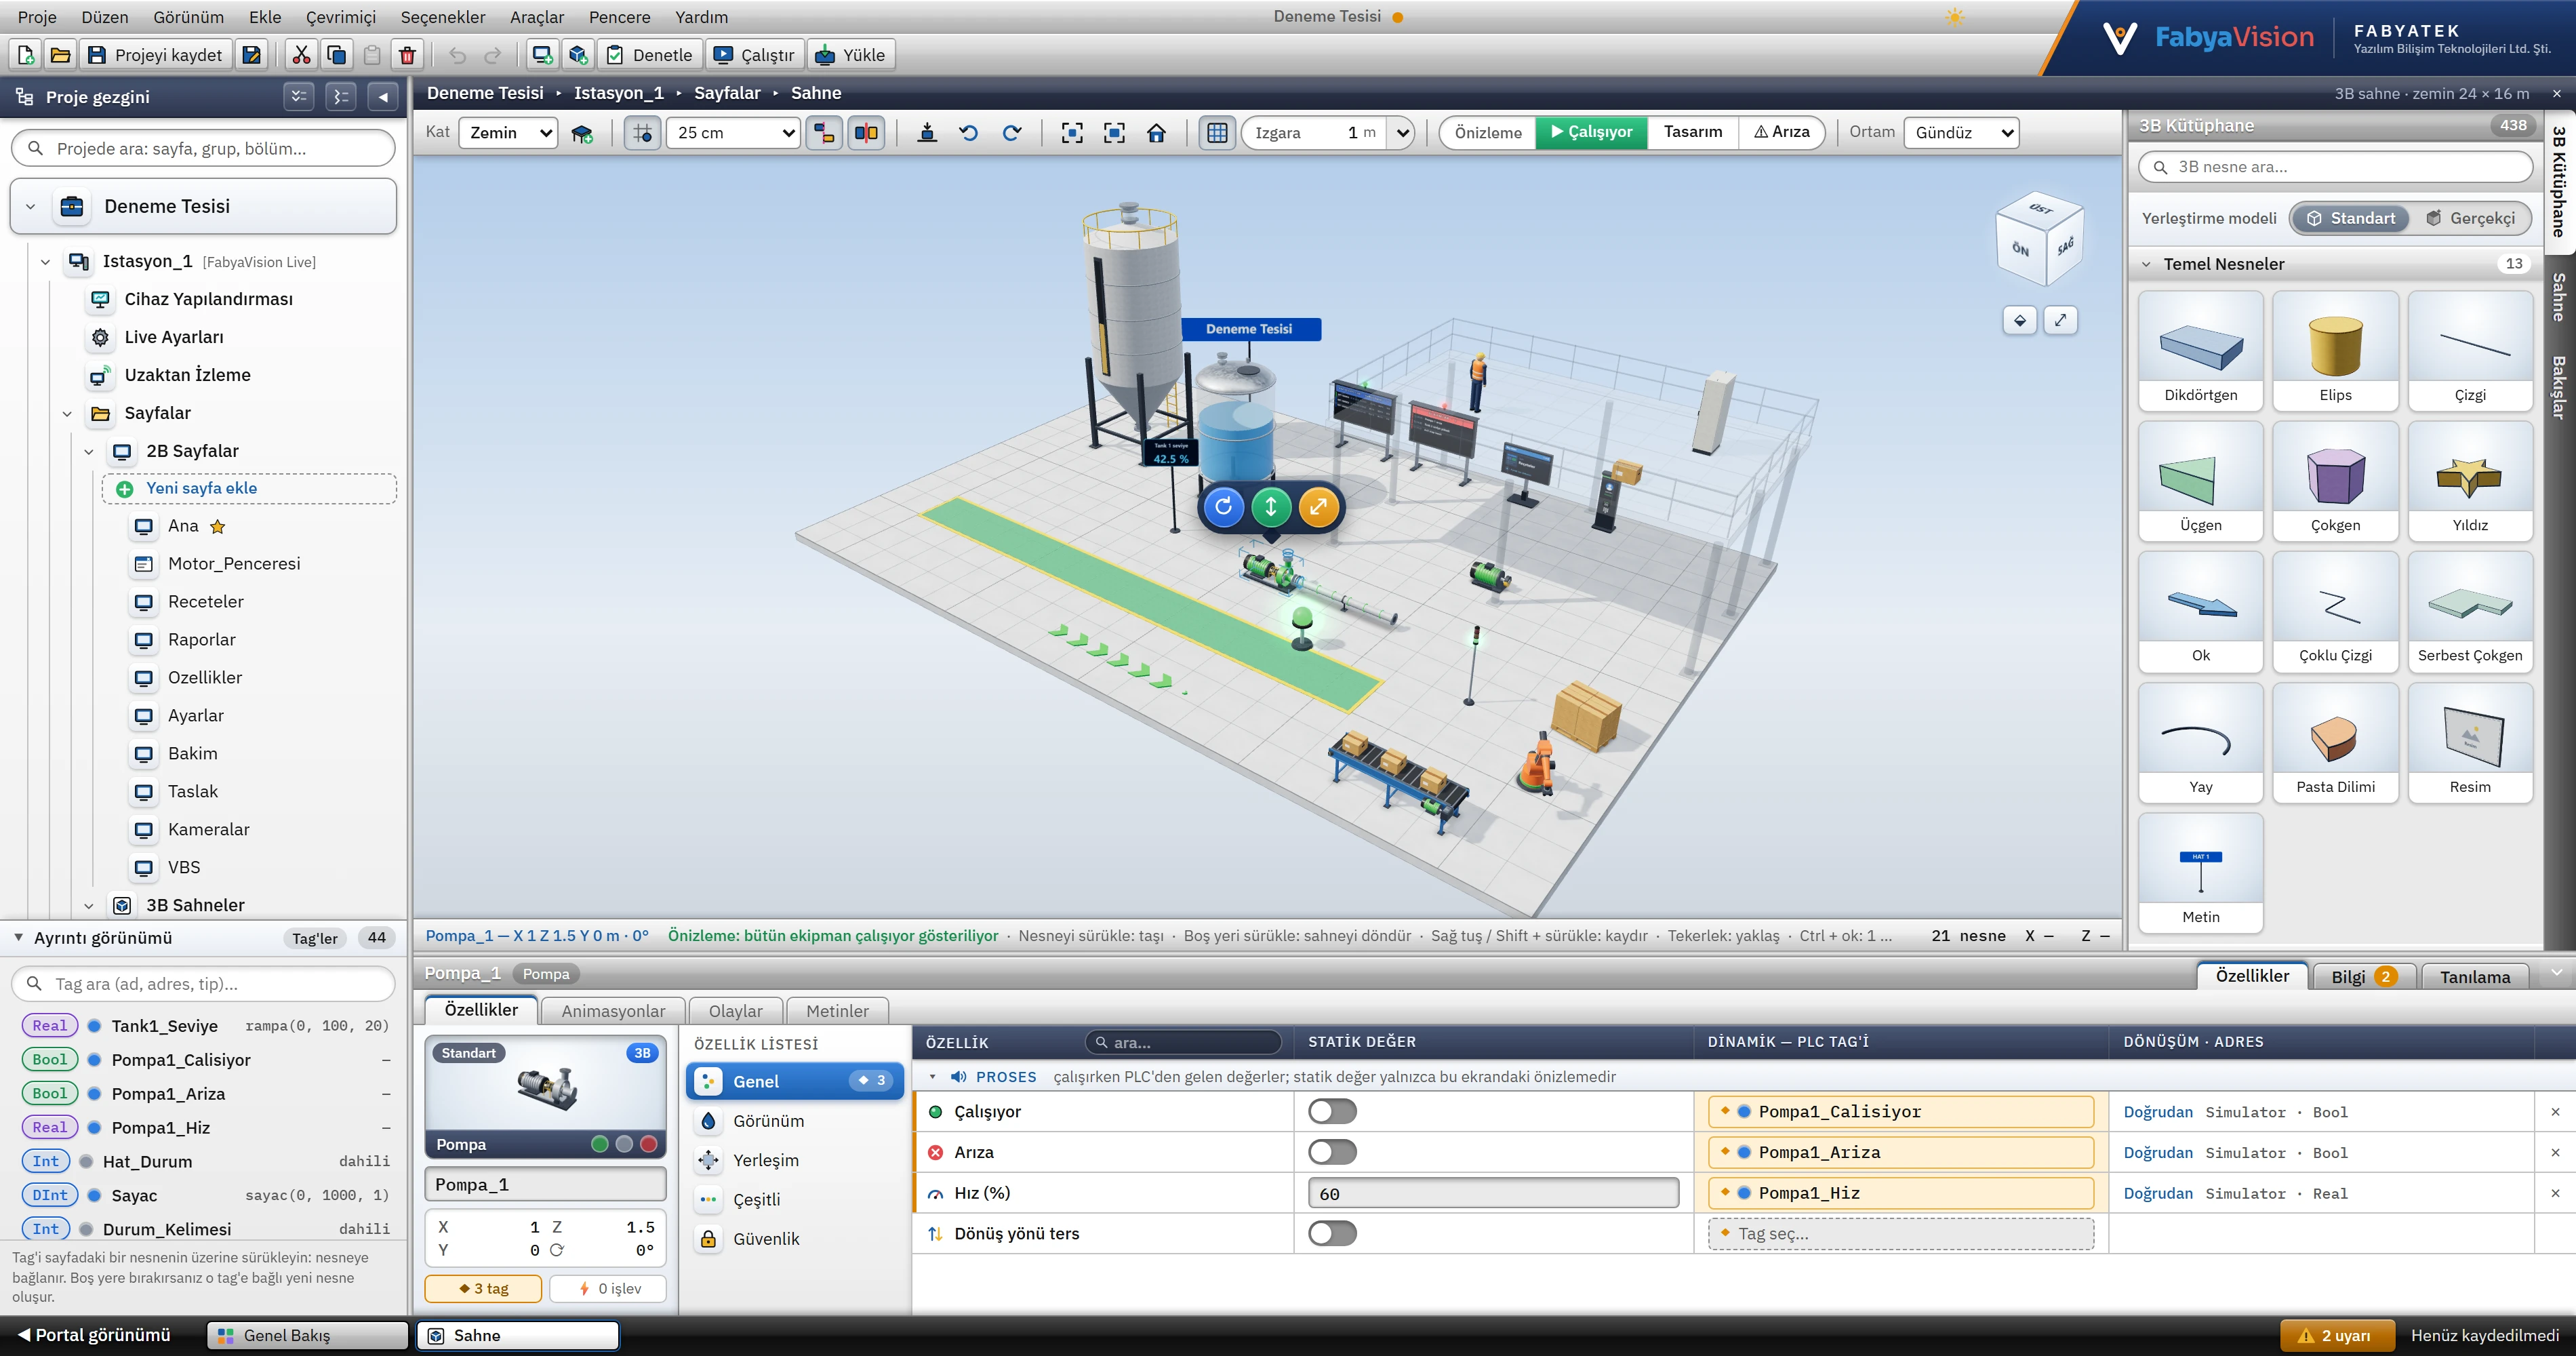The height and width of the screenshot is (1356, 2576).
Task: Rotate object counterclockwise icon
Action: click(968, 133)
